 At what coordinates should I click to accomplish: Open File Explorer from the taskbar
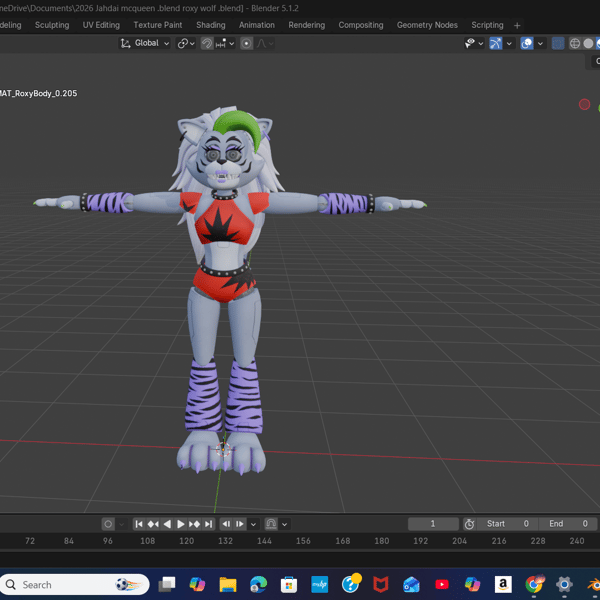pyautogui.click(x=228, y=584)
